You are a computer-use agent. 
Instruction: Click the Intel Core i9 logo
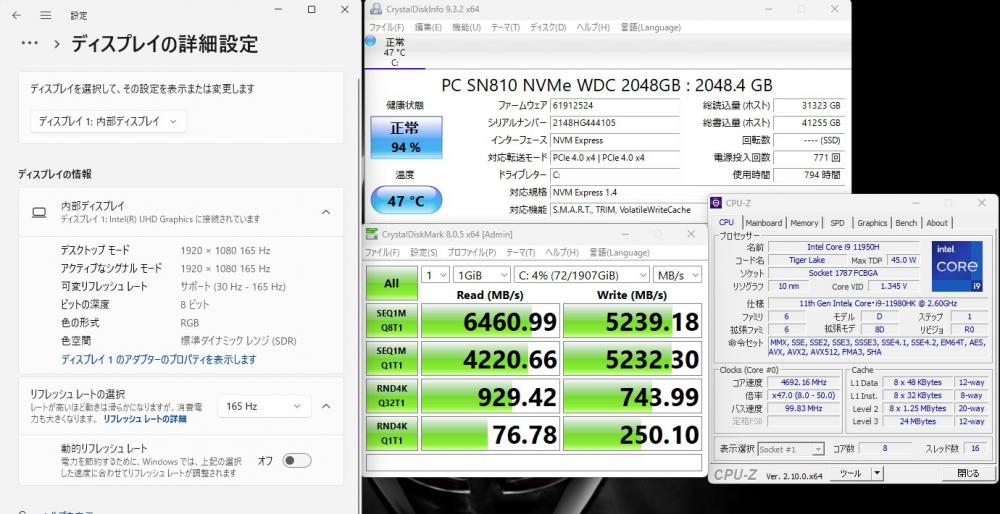[957, 265]
